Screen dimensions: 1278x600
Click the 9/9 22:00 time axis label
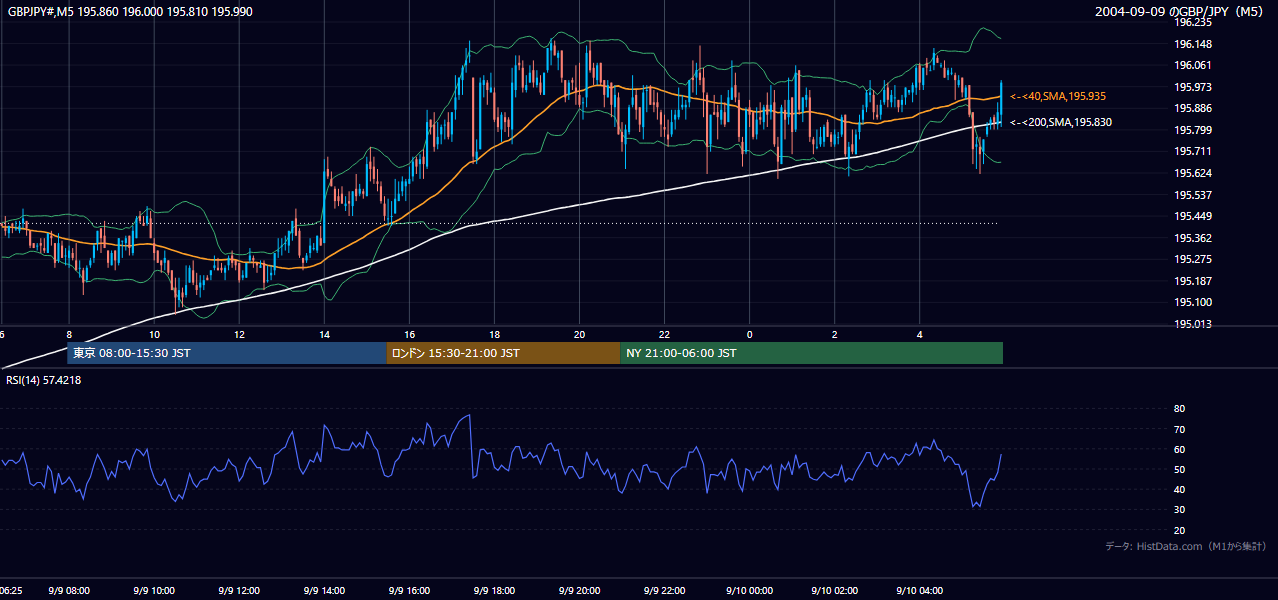(x=664, y=591)
